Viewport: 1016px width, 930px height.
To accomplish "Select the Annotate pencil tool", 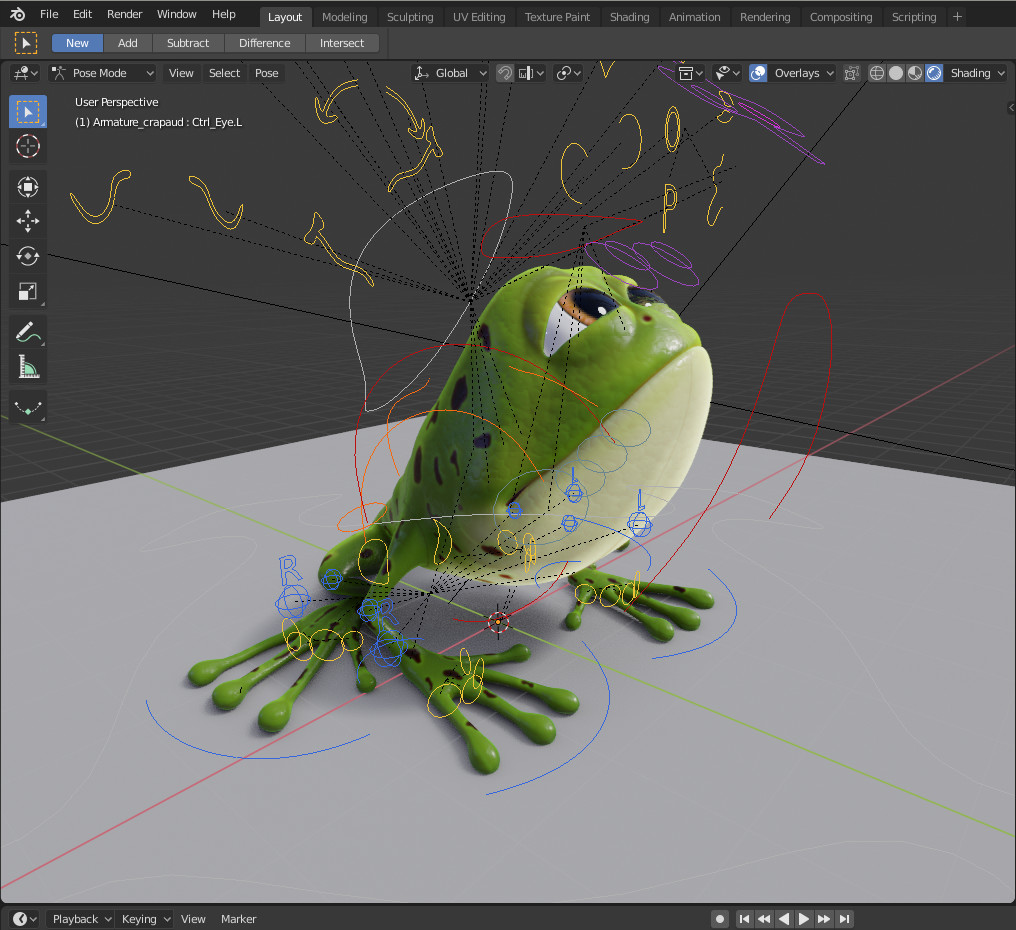I will pyautogui.click(x=27, y=332).
